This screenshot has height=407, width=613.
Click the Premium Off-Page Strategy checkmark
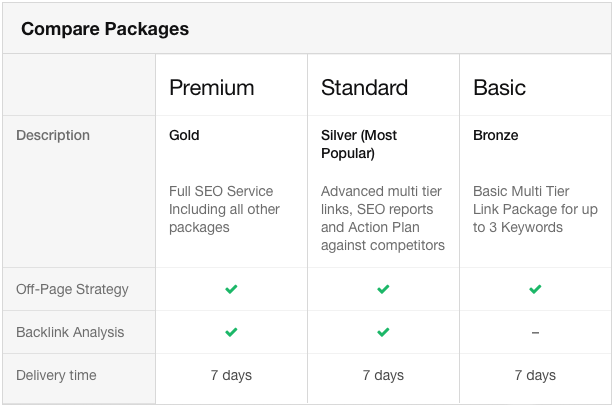(231, 289)
